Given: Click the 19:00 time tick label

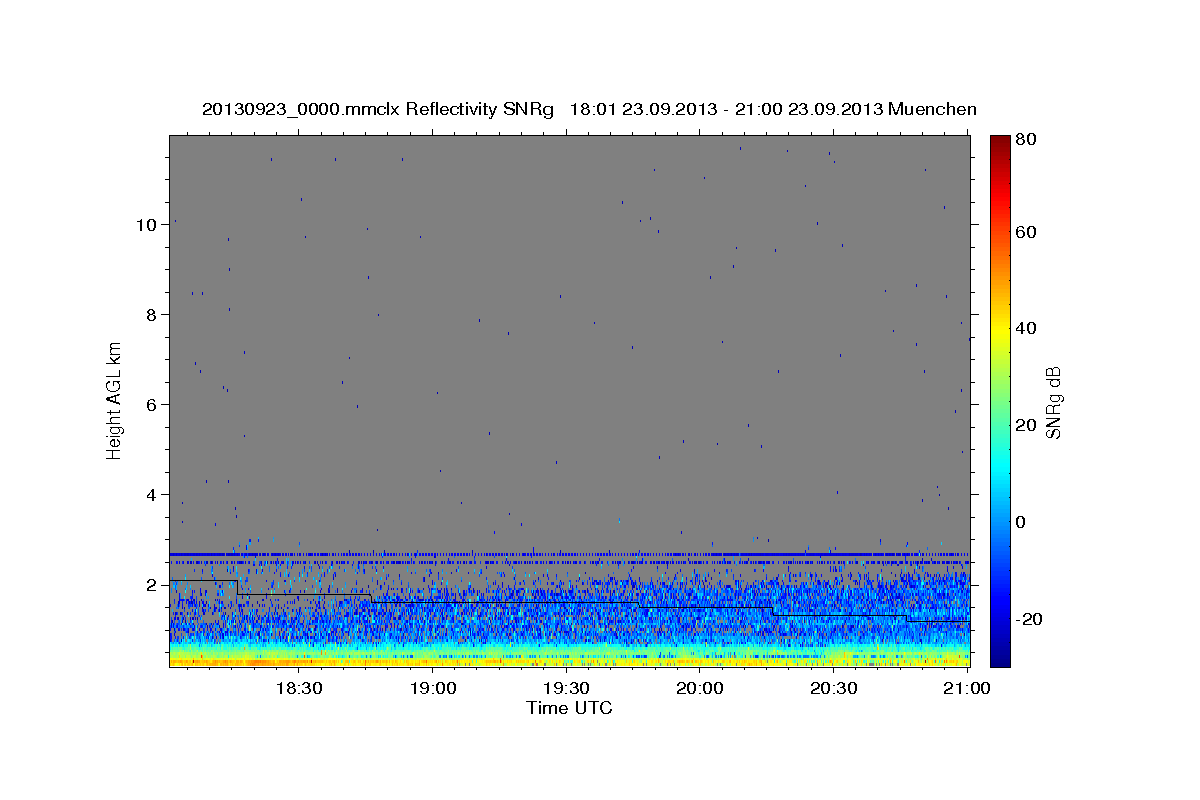Looking at the screenshot, I should [x=432, y=689].
